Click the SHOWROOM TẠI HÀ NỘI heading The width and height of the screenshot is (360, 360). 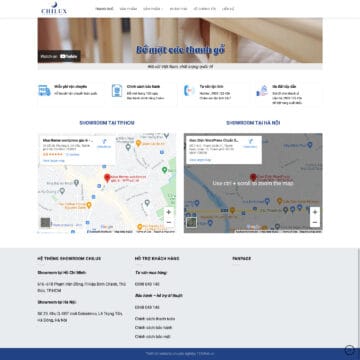coord(253,123)
